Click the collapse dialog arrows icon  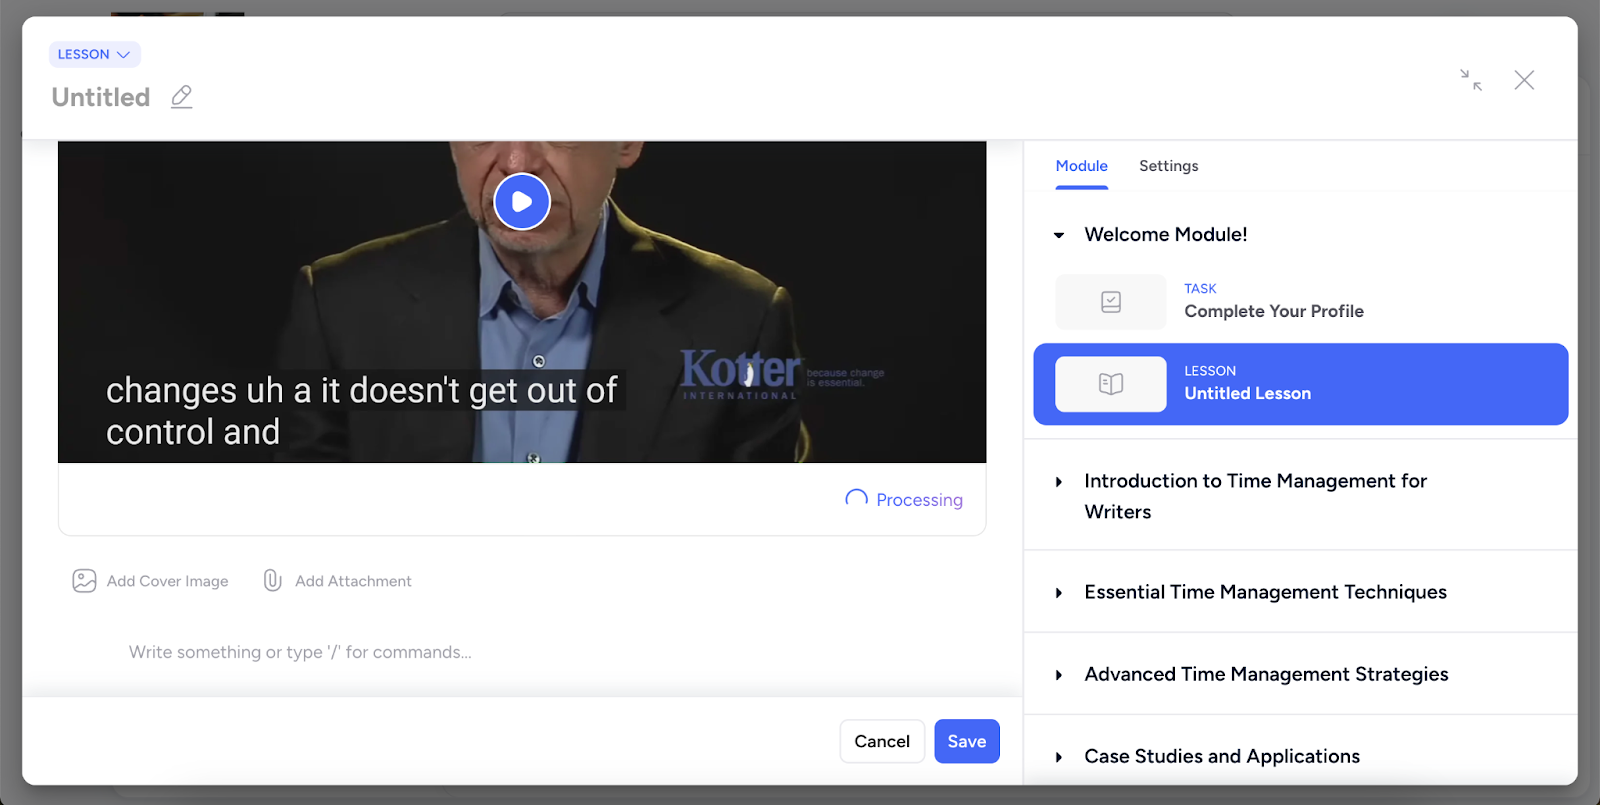point(1470,80)
